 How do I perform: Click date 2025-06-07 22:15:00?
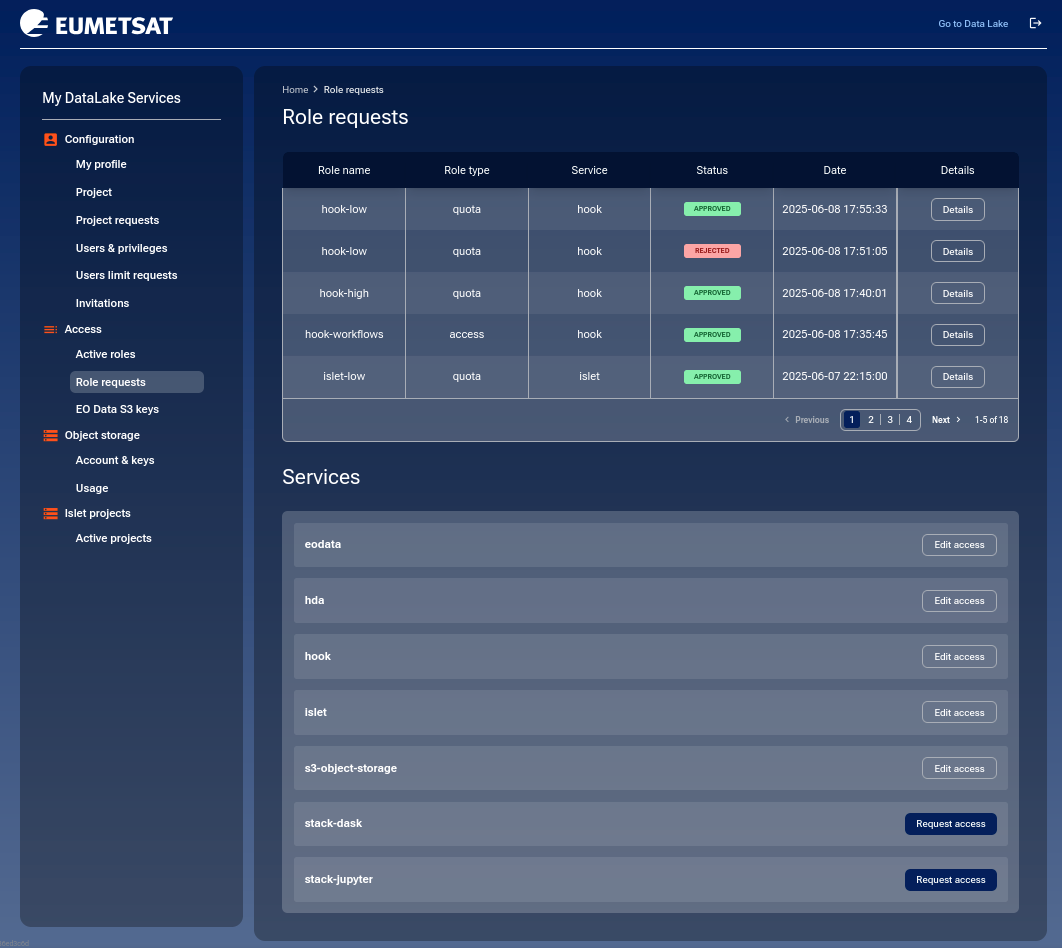[x=834, y=376]
